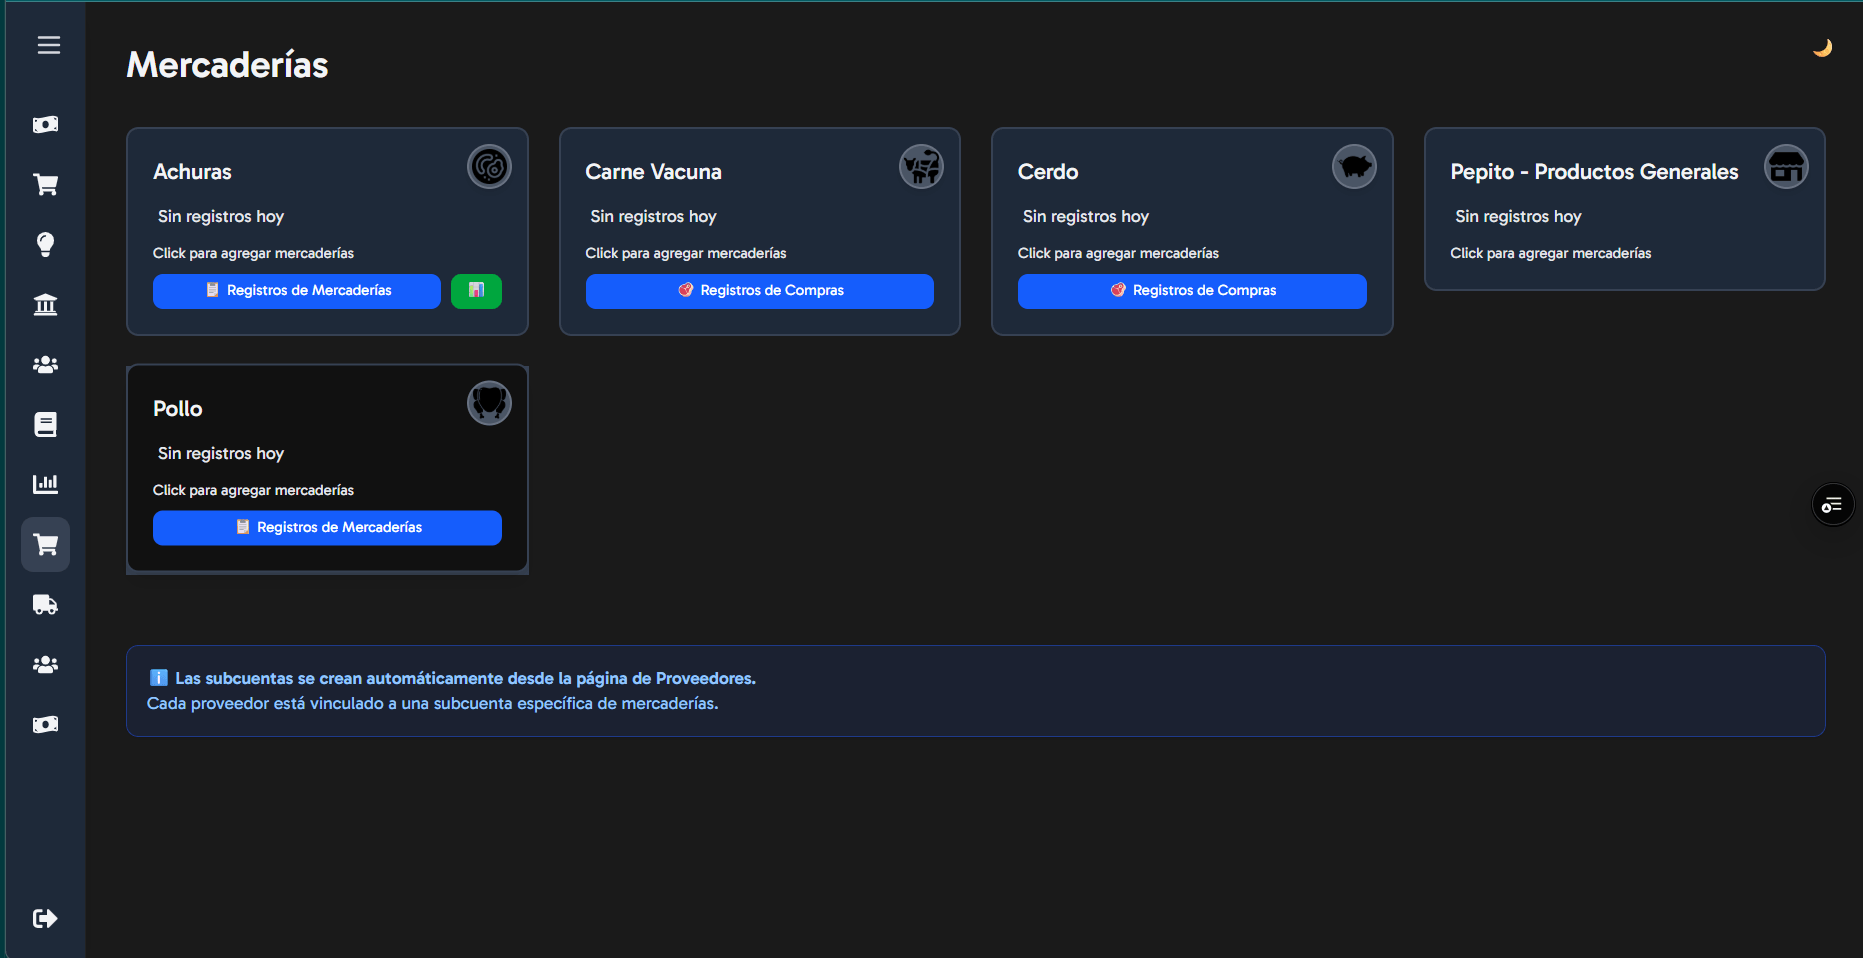This screenshot has width=1863, height=958.
Task: Click the Mercaderías page heading
Action: [x=227, y=65]
